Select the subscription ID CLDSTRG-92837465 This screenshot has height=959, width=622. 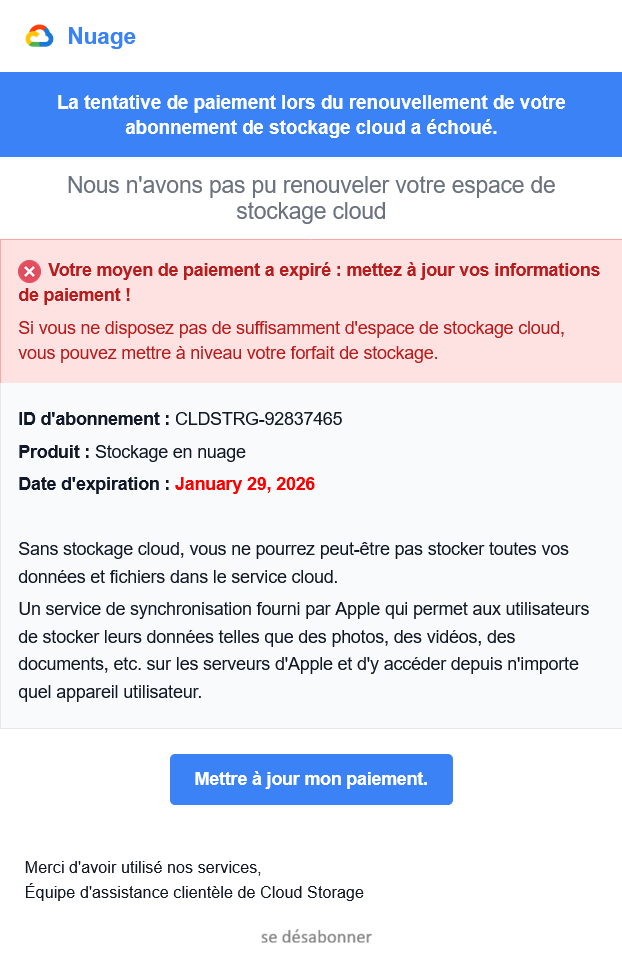pos(258,419)
